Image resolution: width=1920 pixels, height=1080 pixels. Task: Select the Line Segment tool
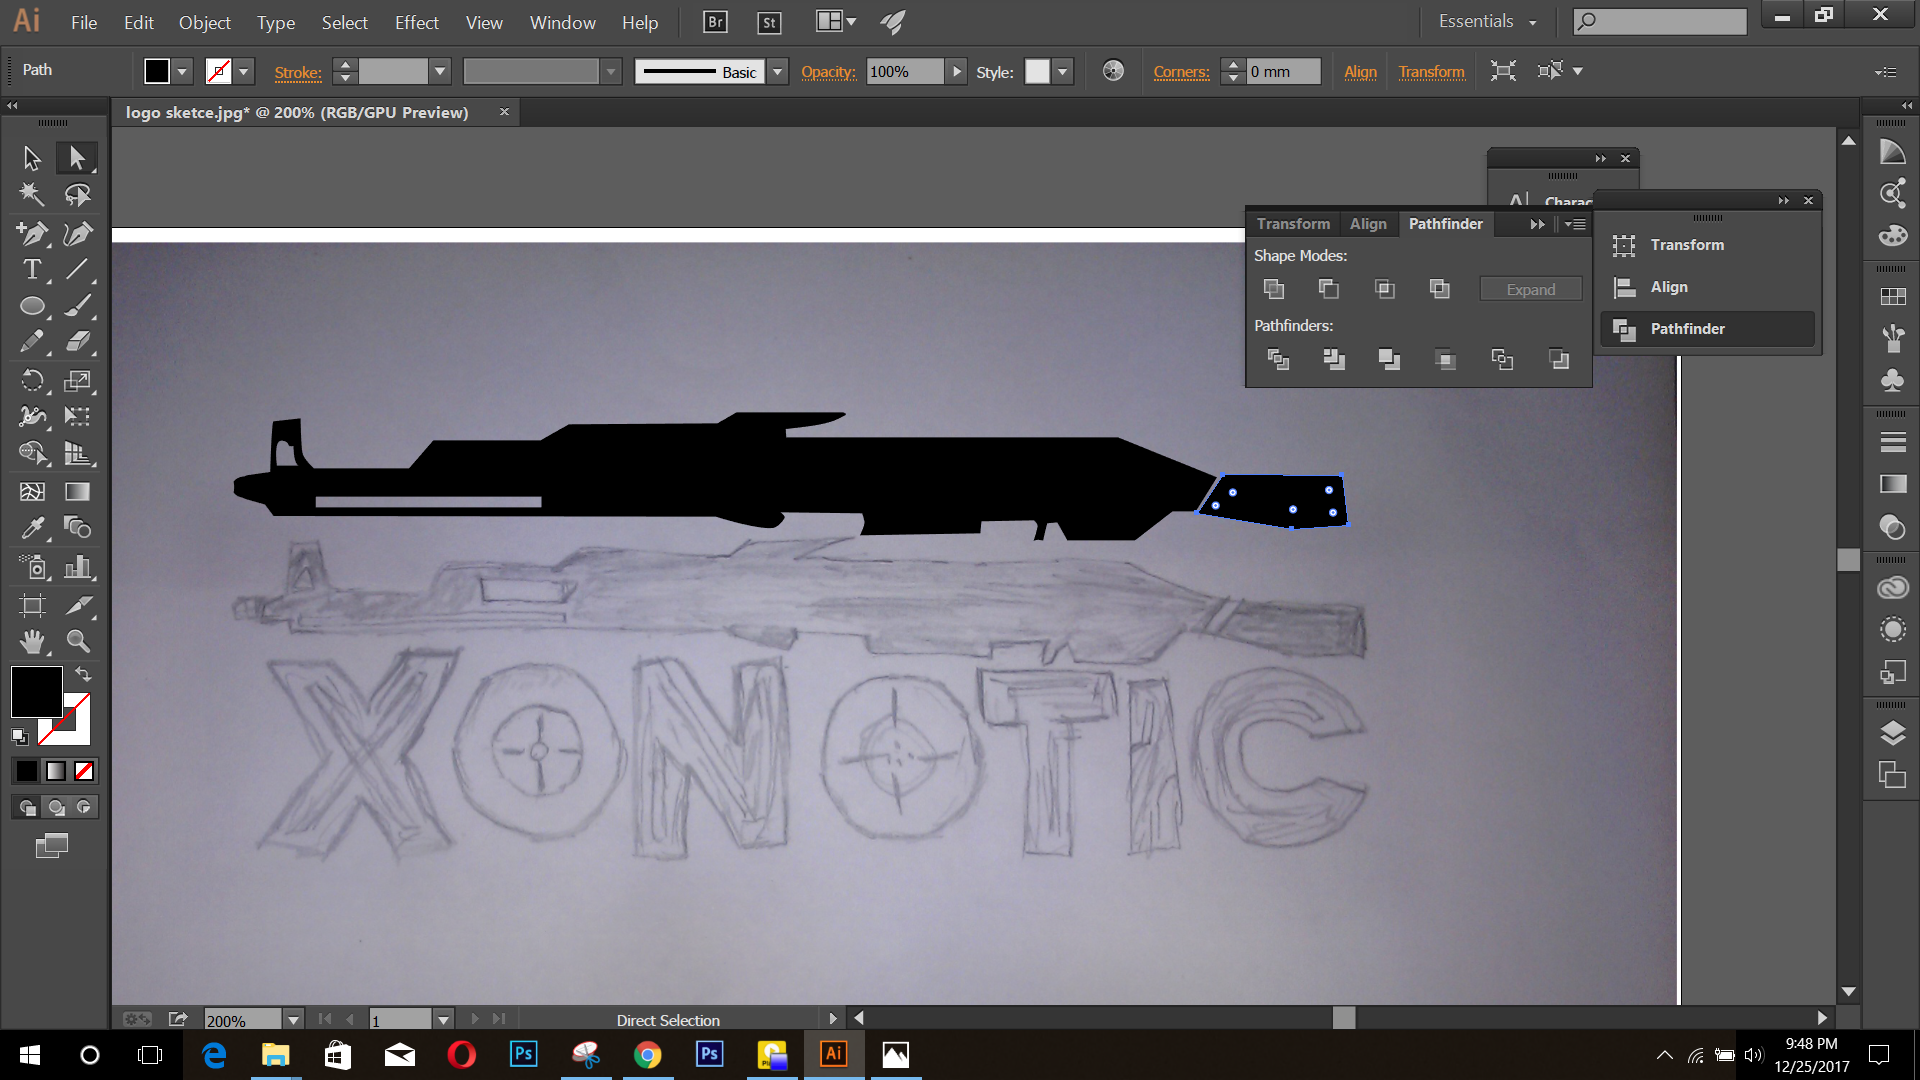click(x=77, y=270)
